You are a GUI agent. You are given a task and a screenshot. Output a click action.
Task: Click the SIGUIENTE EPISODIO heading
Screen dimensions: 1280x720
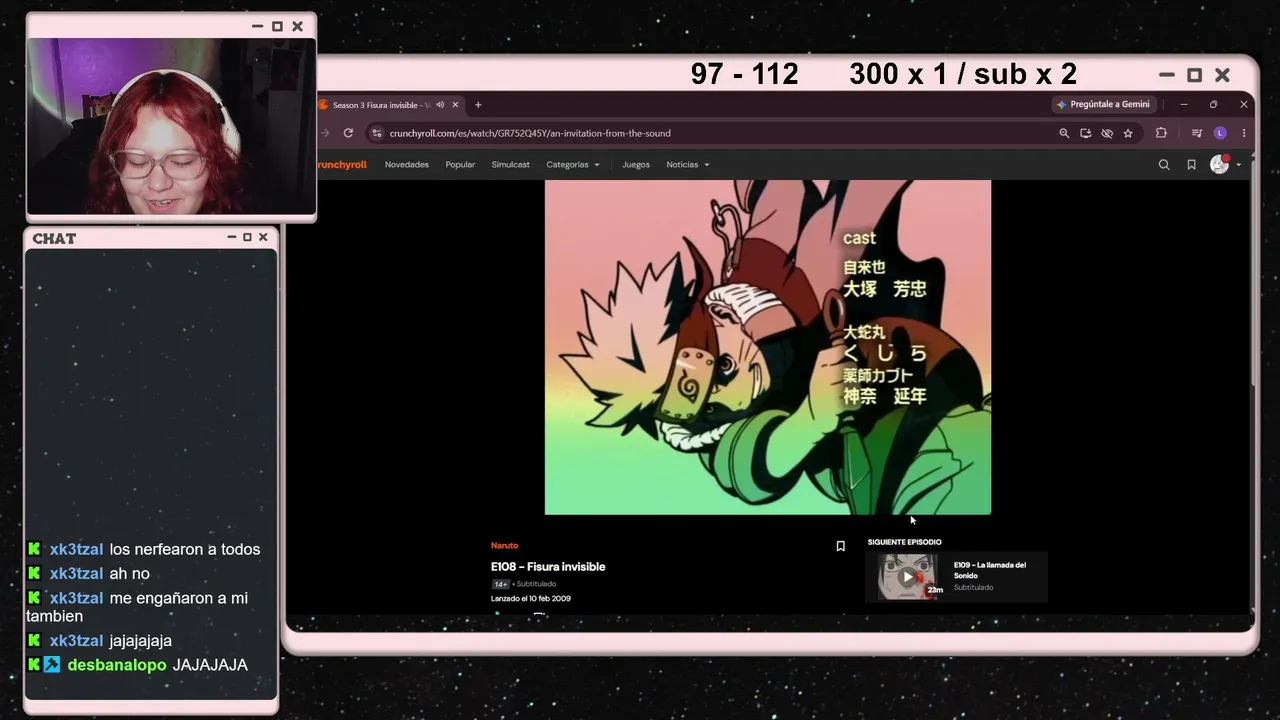pyautogui.click(x=904, y=542)
